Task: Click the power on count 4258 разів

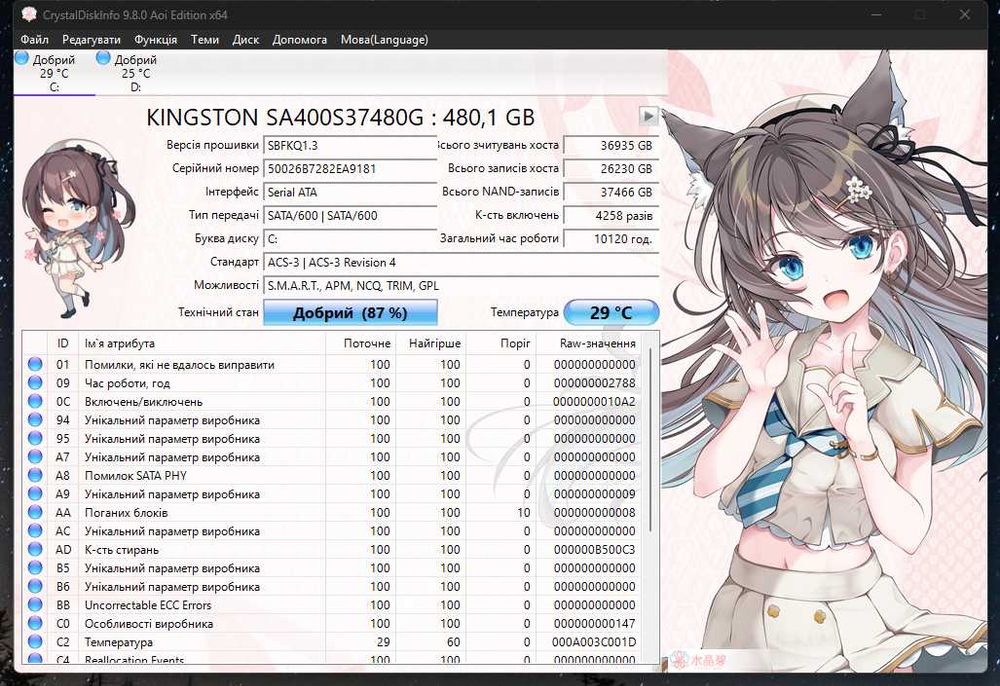Action: click(611, 215)
